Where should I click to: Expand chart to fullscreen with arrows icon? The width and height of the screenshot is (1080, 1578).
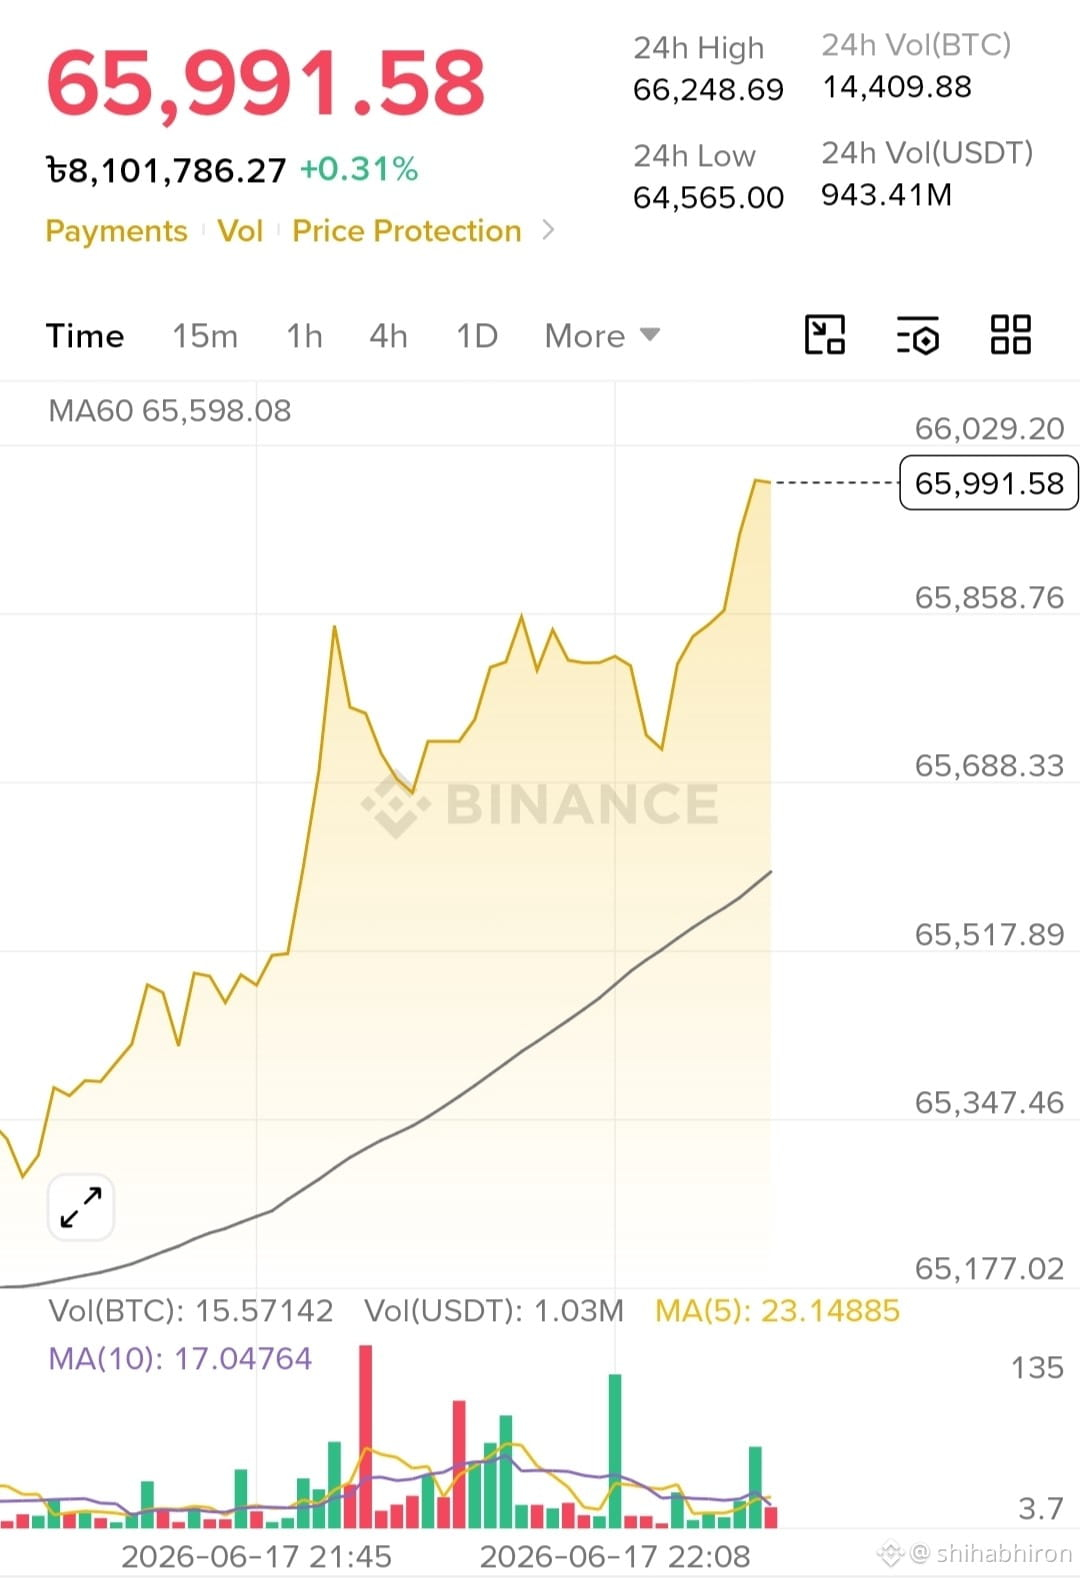click(81, 1207)
